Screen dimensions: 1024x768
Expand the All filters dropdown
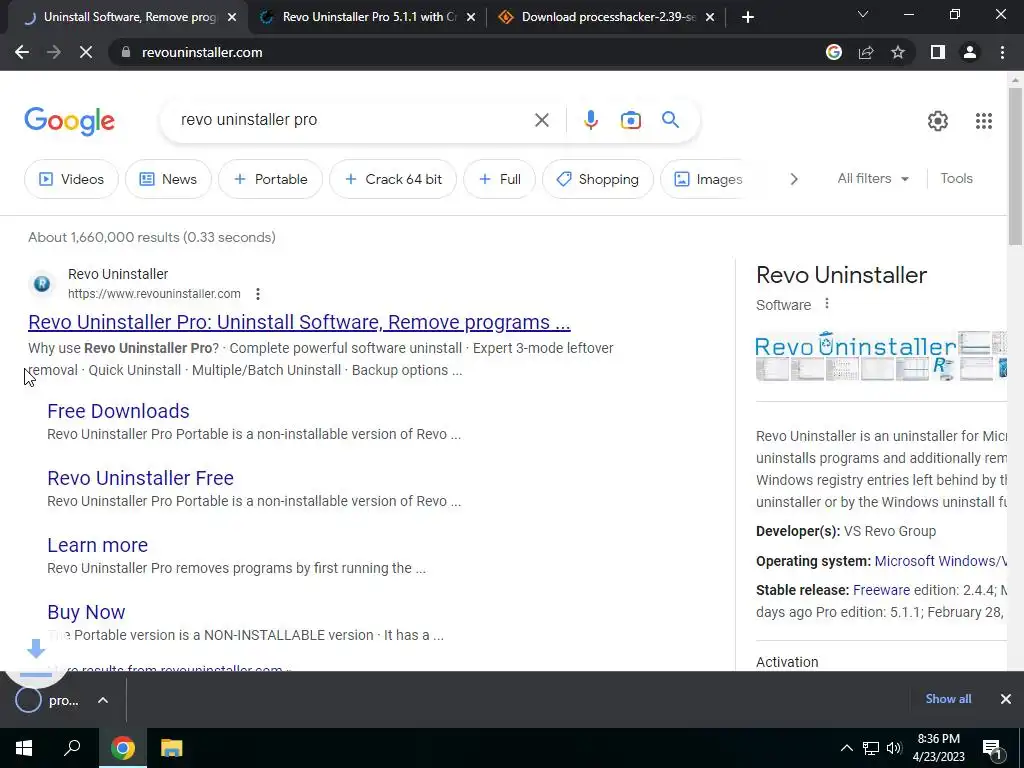coord(873,178)
